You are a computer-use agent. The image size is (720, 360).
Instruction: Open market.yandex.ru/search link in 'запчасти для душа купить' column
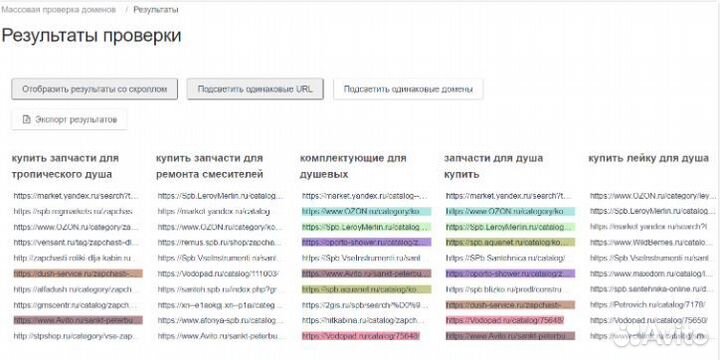click(508, 196)
